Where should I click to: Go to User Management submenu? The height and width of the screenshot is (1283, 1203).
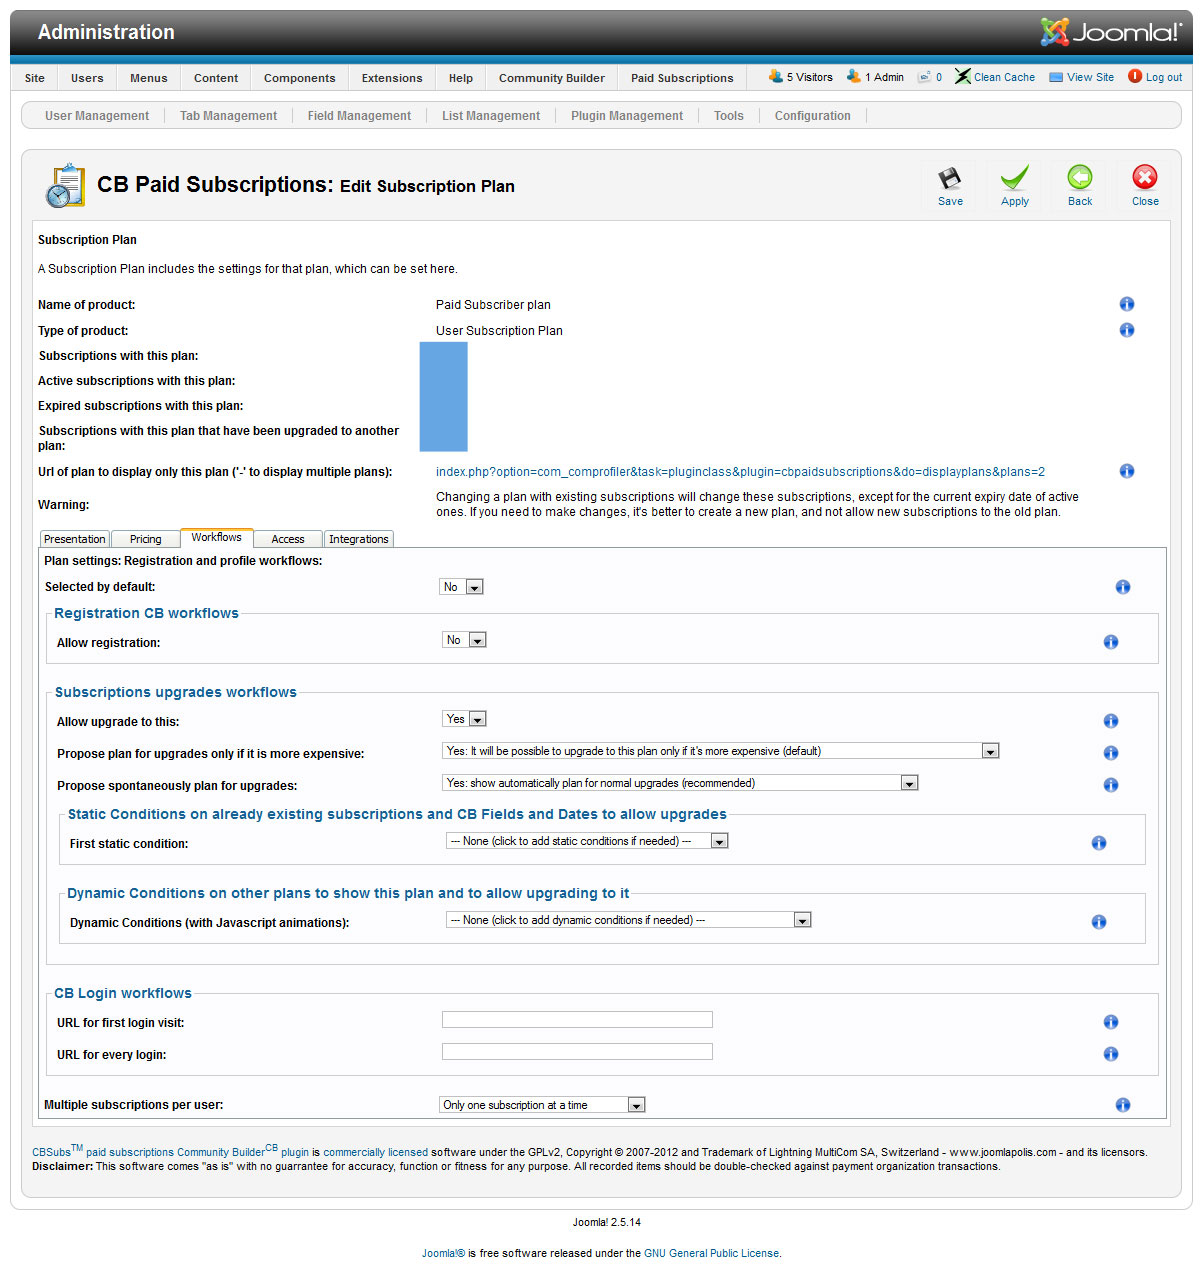(x=97, y=116)
